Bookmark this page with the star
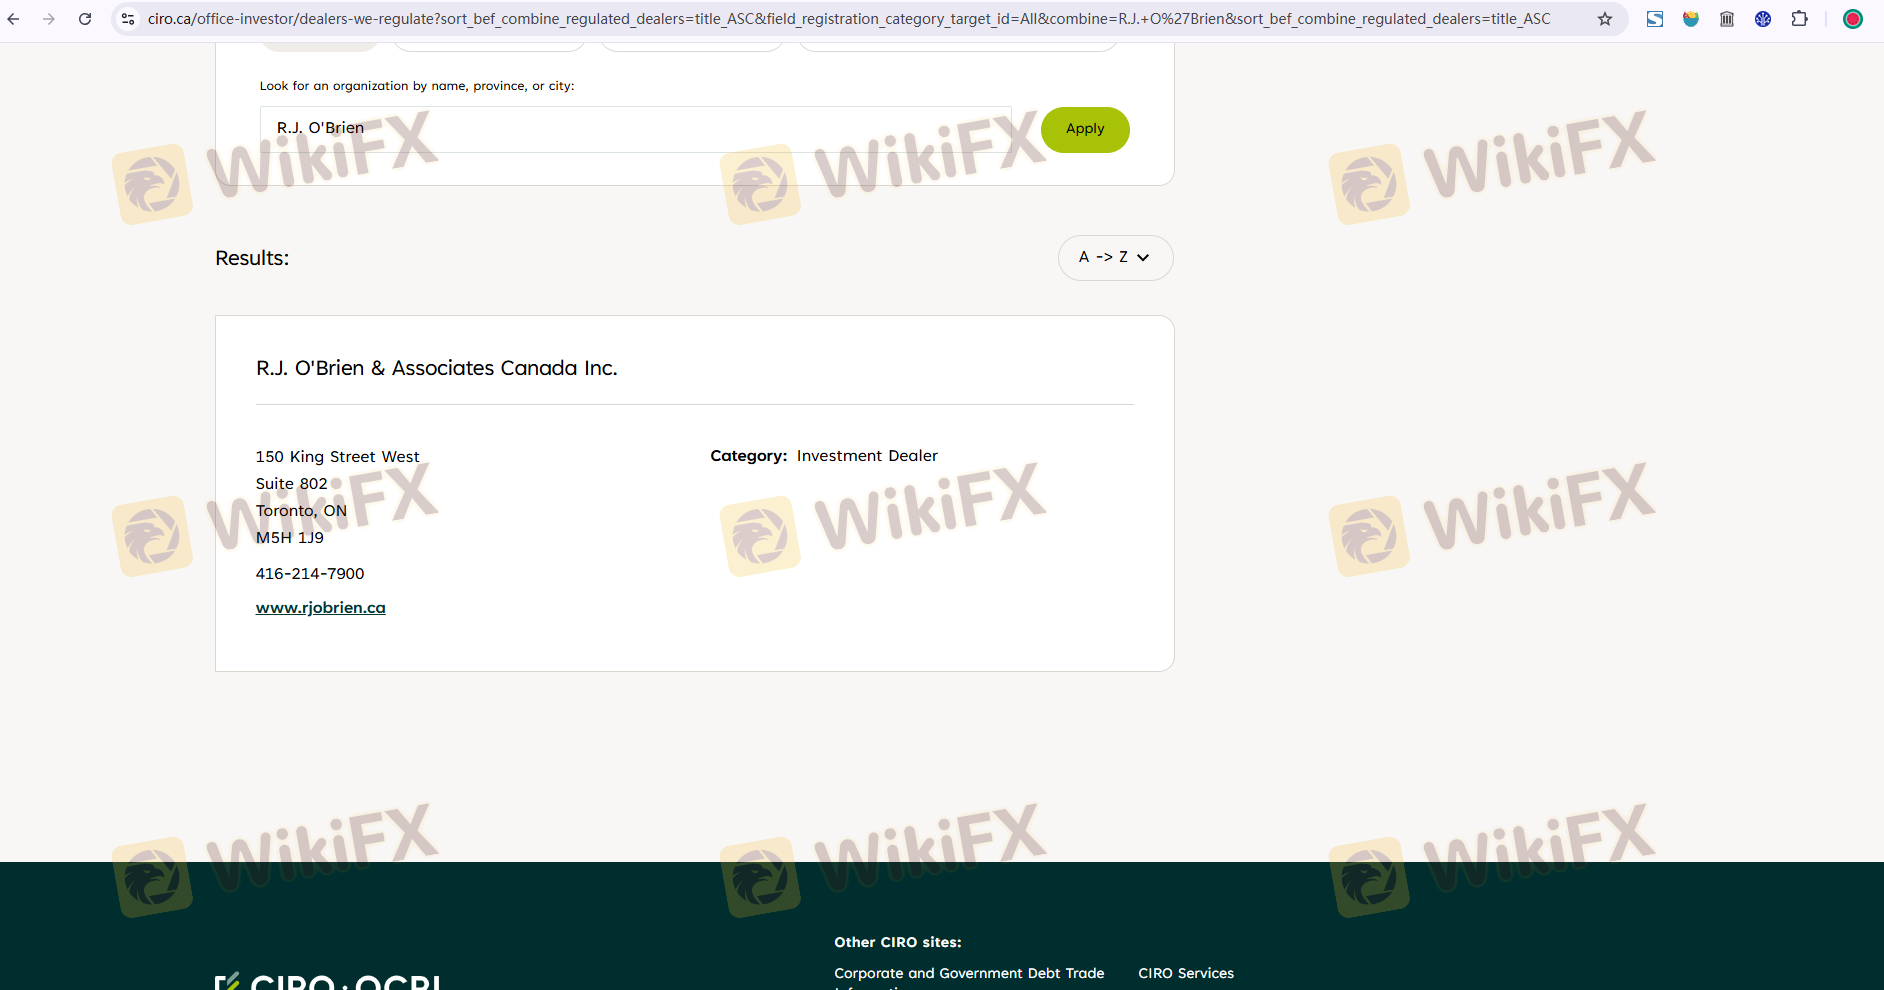This screenshot has height=990, width=1884. (x=1605, y=19)
